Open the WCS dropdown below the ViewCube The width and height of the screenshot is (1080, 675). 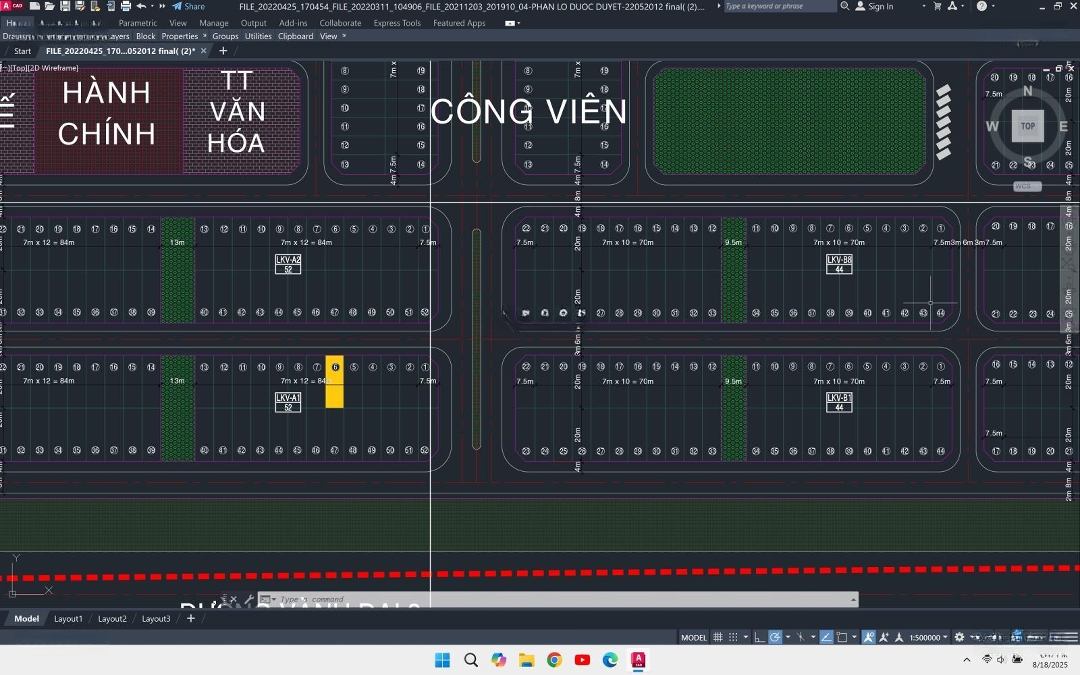click(1027, 186)
